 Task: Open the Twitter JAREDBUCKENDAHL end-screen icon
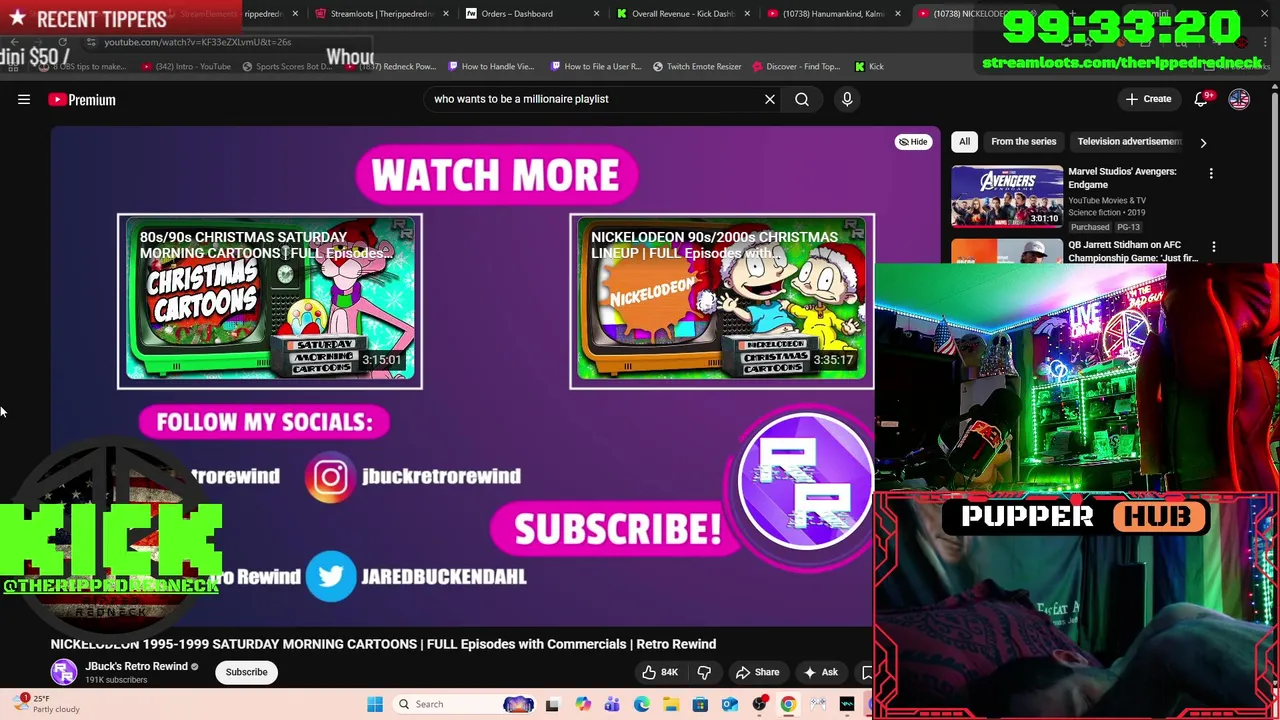click(x=330, y=576)
